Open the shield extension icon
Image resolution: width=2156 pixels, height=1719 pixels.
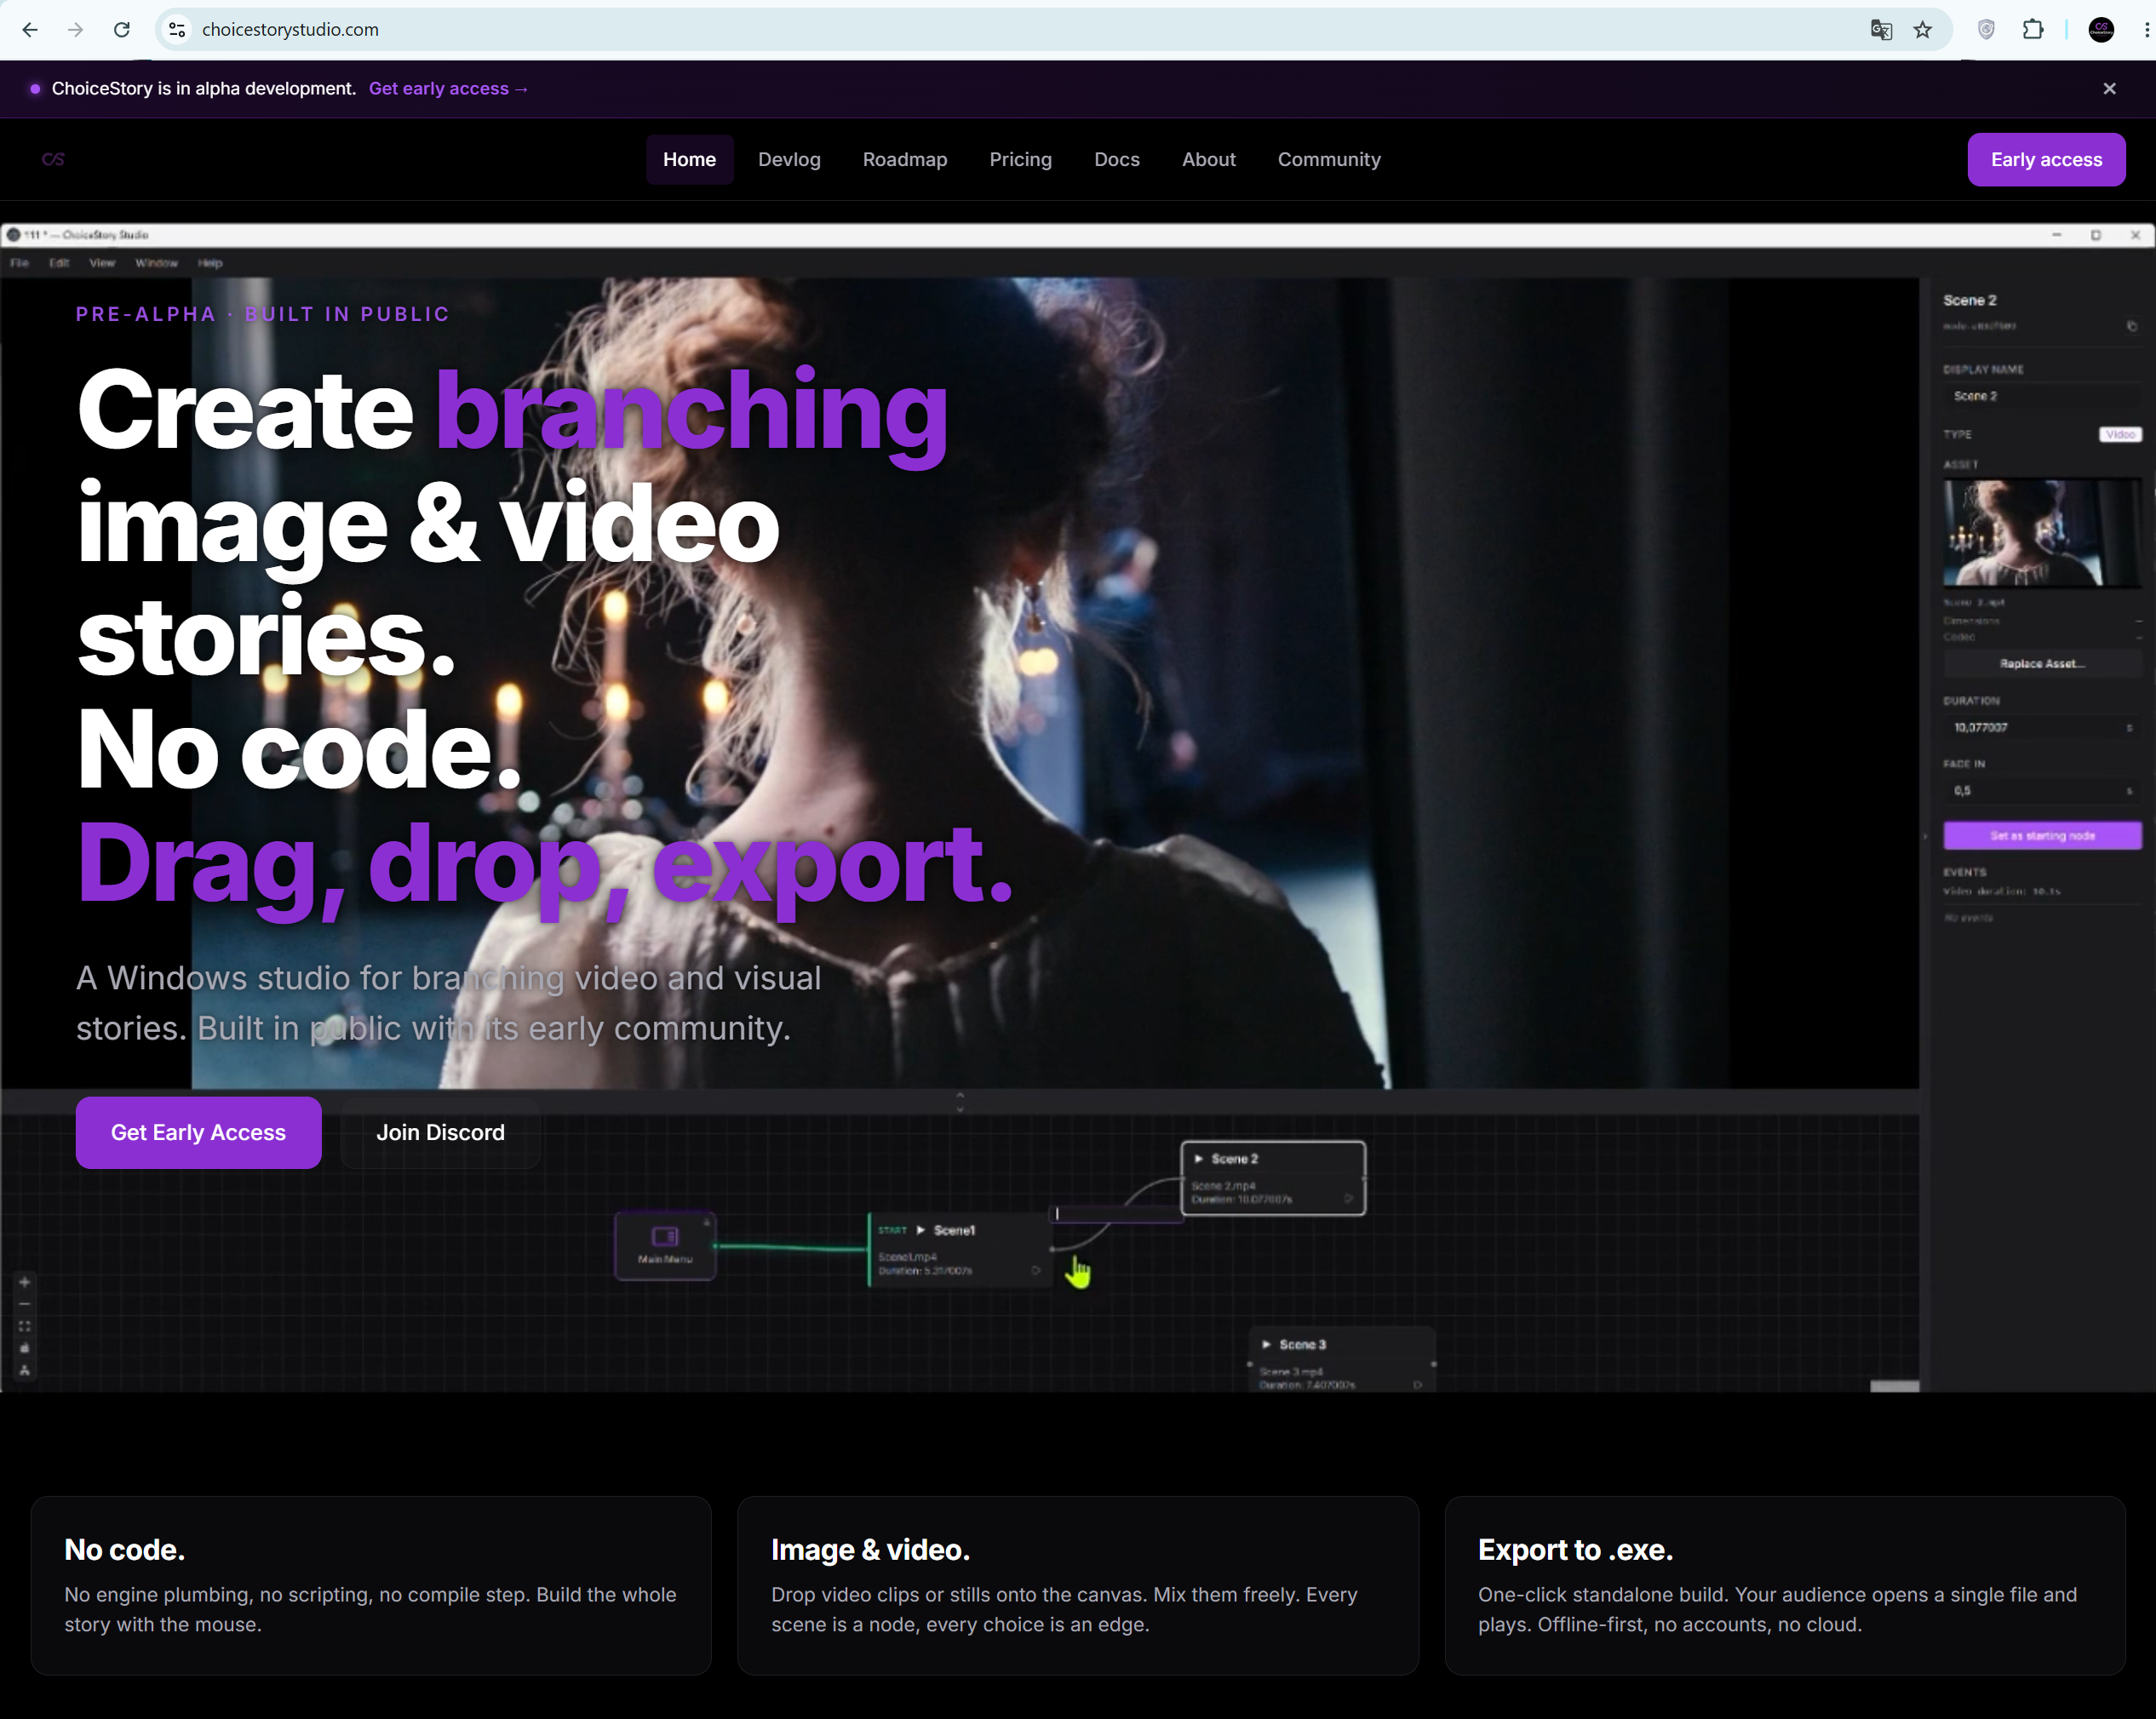click(1987, 30)
